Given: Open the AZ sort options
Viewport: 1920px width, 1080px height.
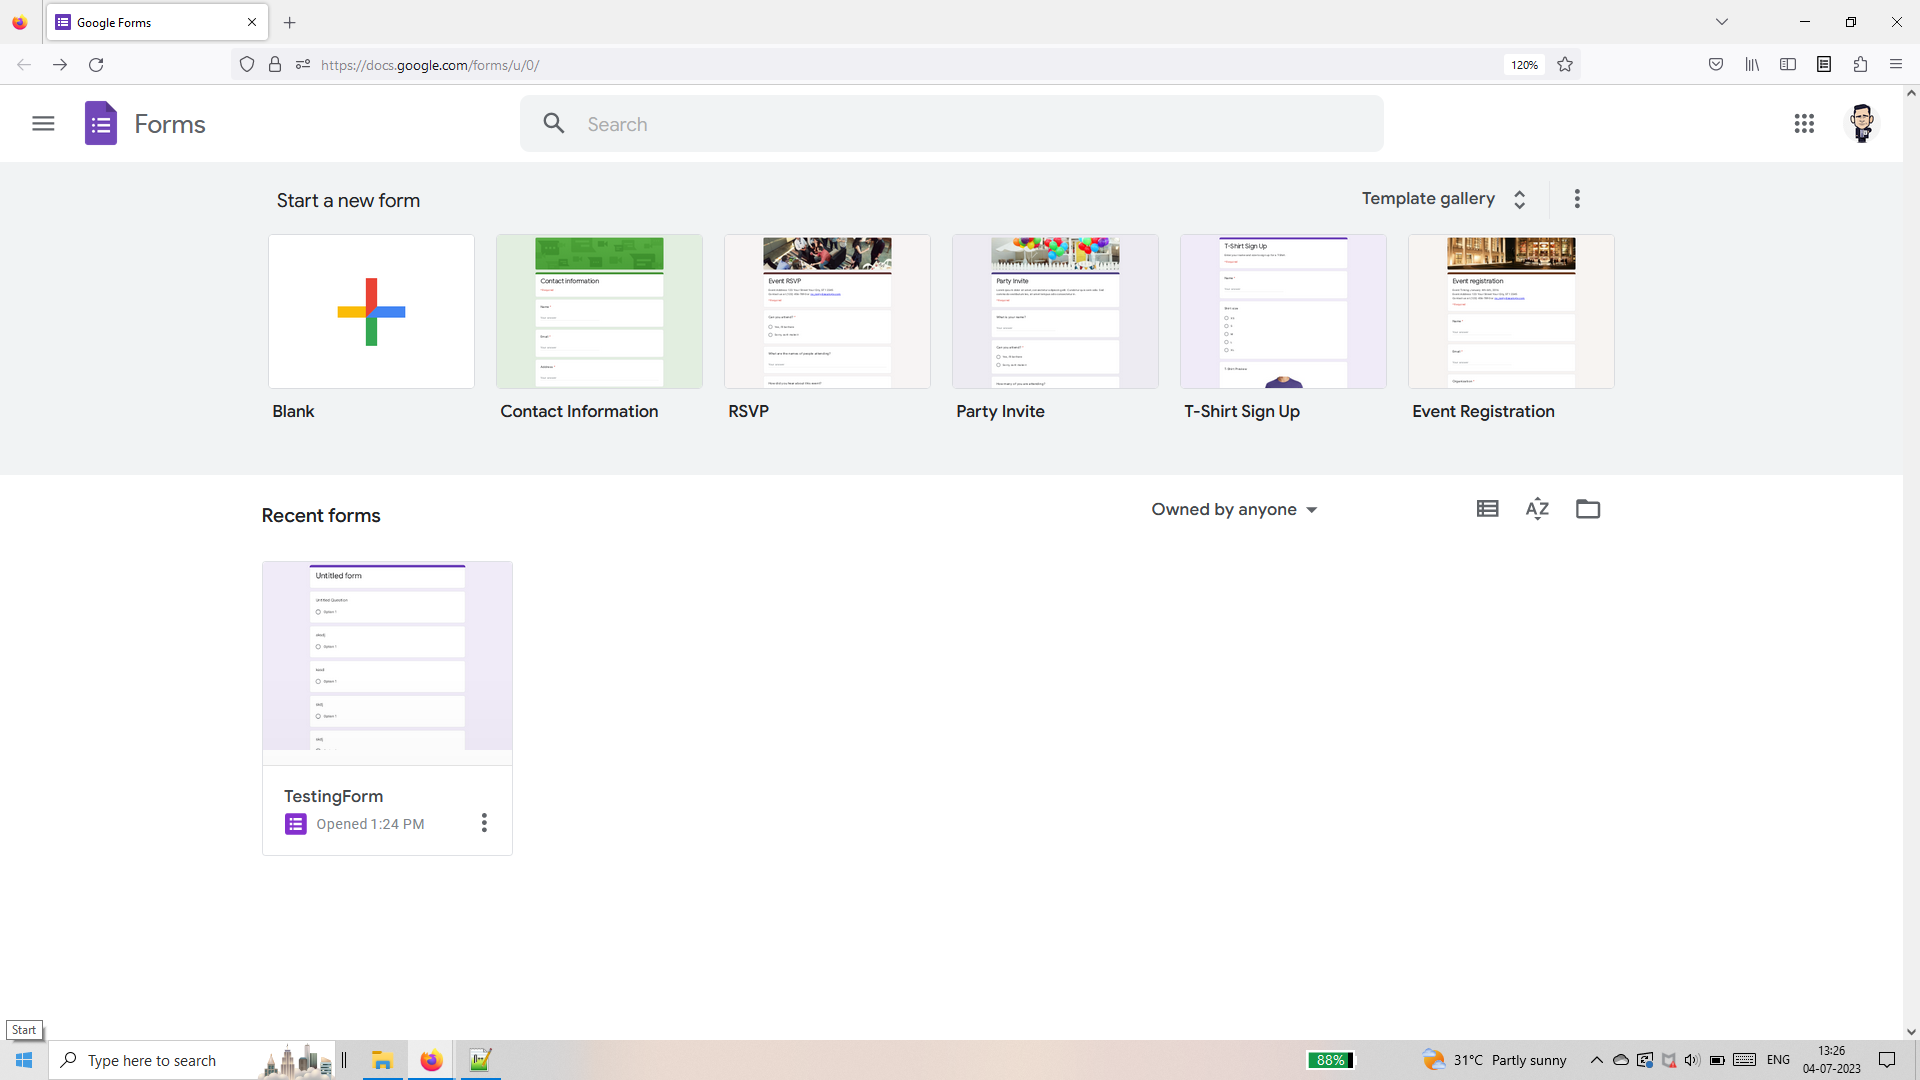Looking at the screenshot, I should [x=1537, y=509].
